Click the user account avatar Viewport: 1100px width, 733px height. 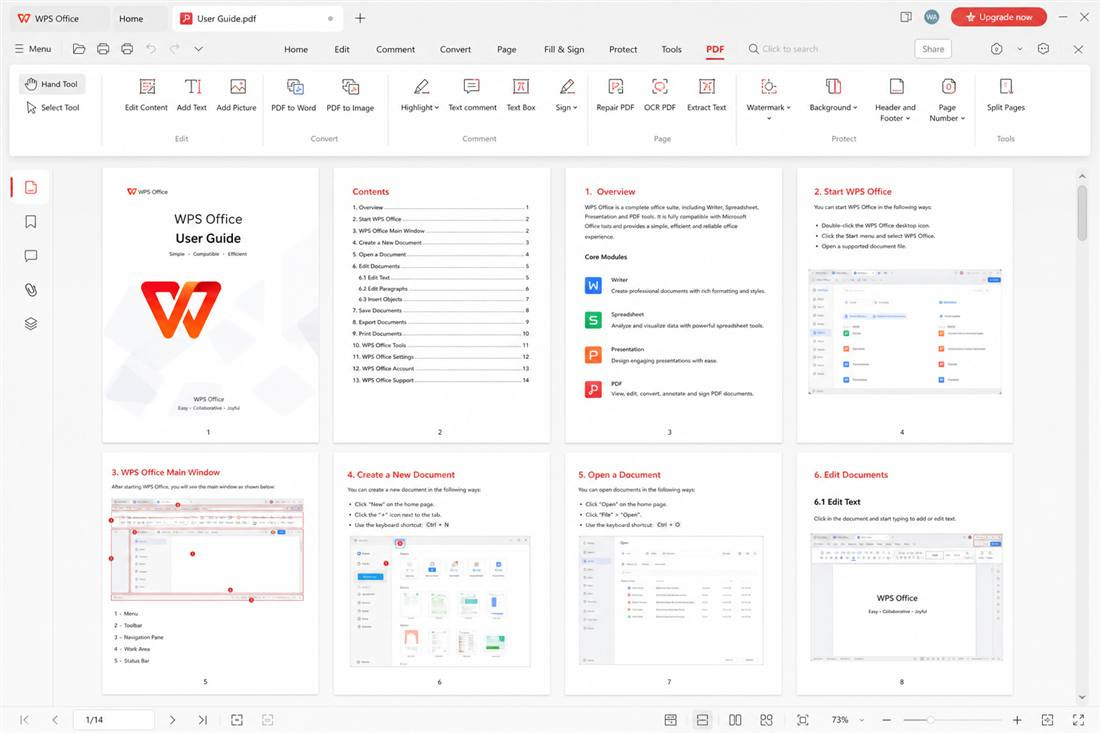click(x=932, y=17)
